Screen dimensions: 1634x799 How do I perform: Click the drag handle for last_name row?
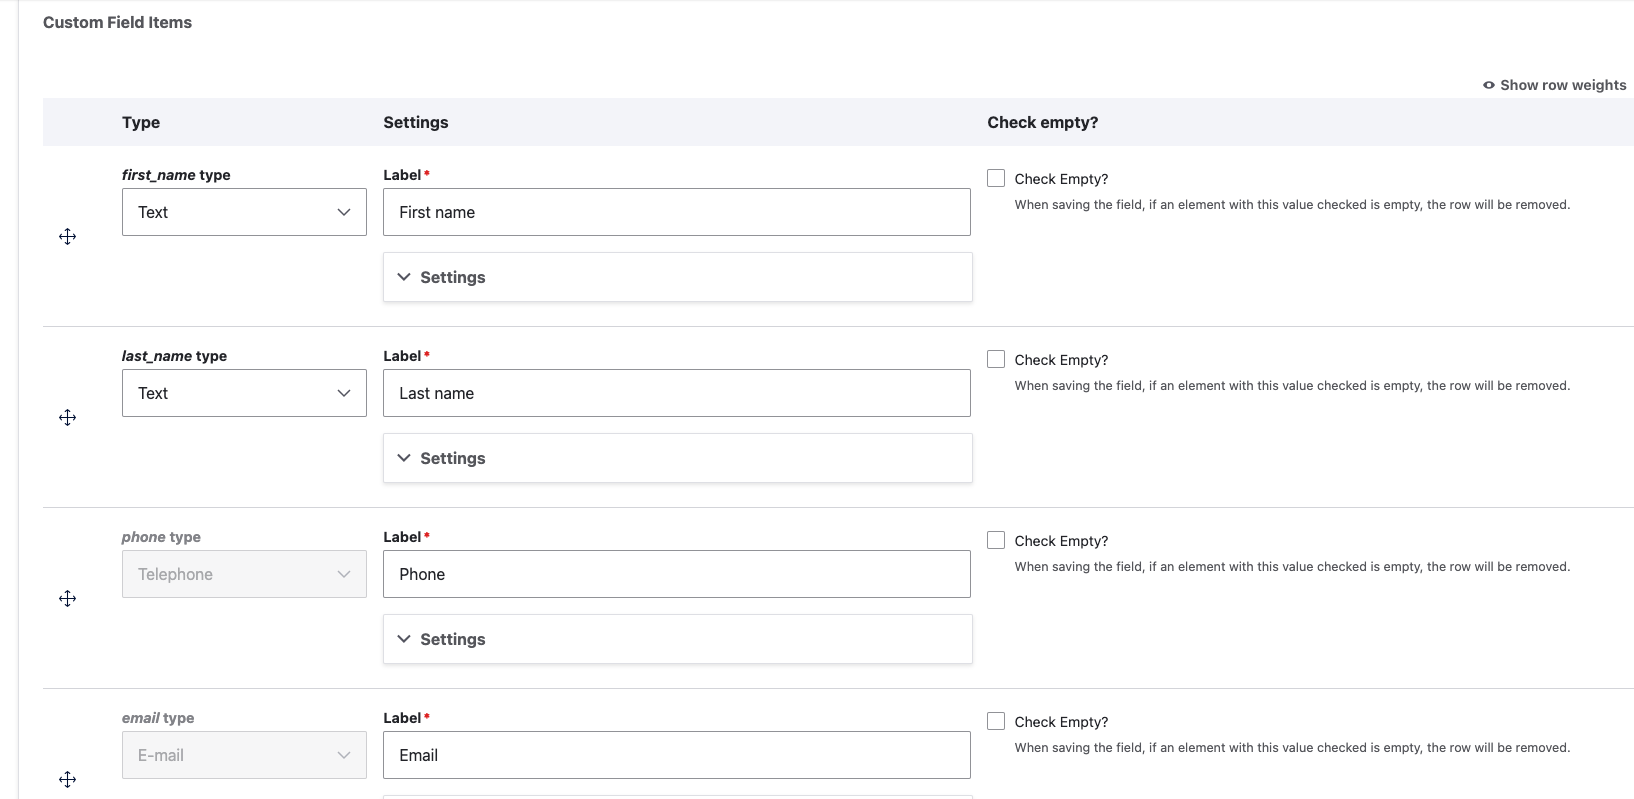point(67,417)
